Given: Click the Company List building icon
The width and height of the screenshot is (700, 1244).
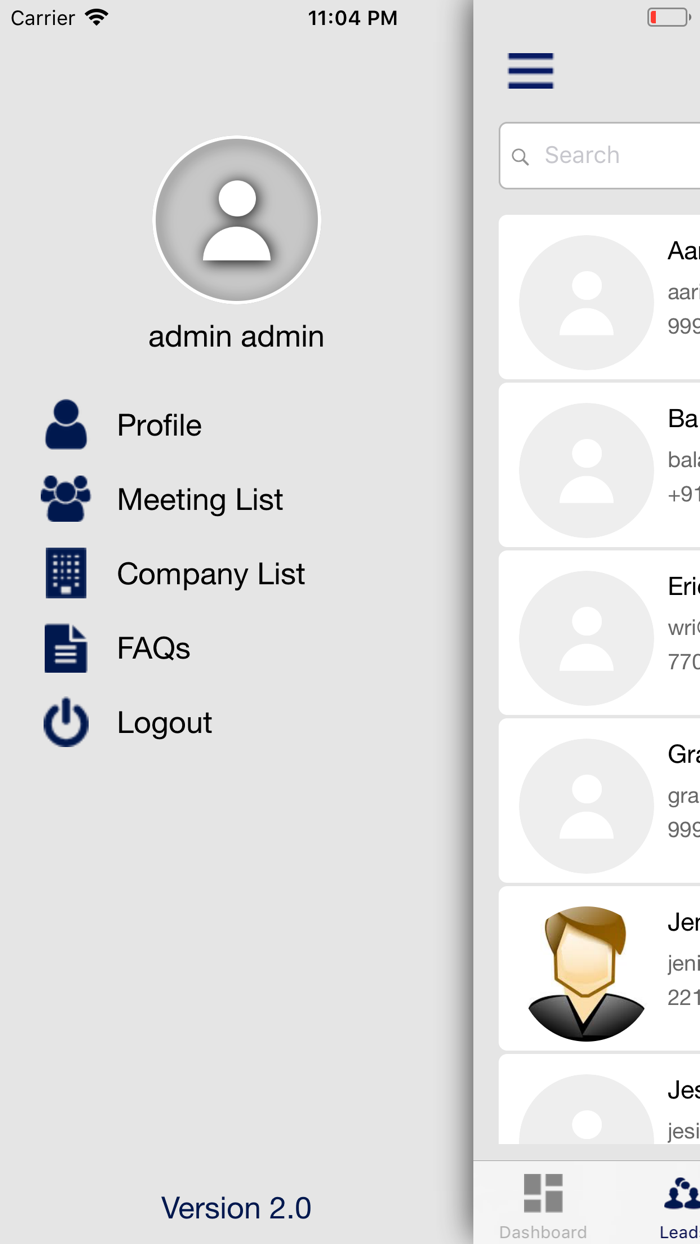Looking at the screenshot, I should click(x=66, y=573).
